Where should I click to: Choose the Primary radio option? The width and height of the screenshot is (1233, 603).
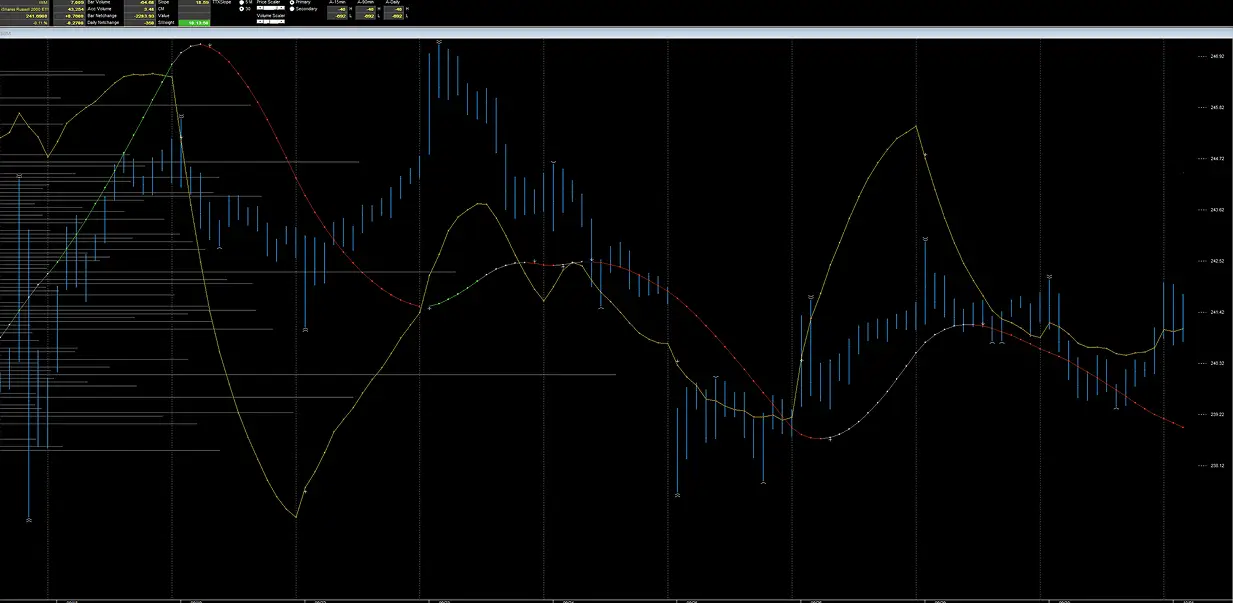point(292,3)
